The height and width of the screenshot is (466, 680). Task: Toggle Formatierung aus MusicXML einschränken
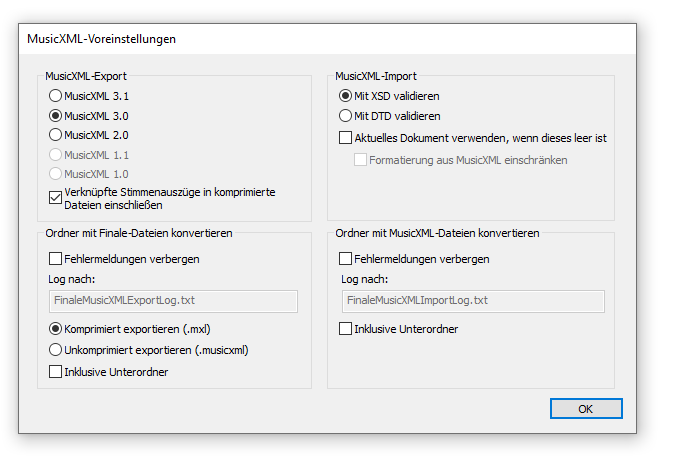click(x=360, y=160)
